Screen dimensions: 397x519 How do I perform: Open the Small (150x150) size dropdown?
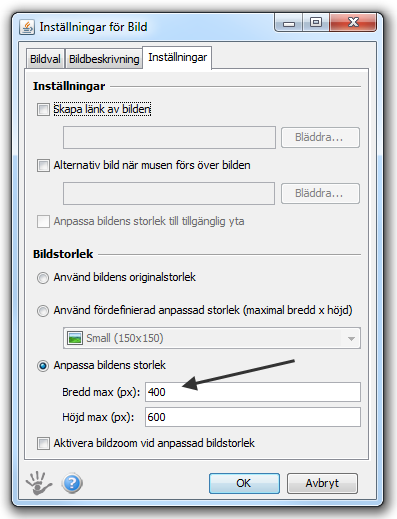coord(212,338)
